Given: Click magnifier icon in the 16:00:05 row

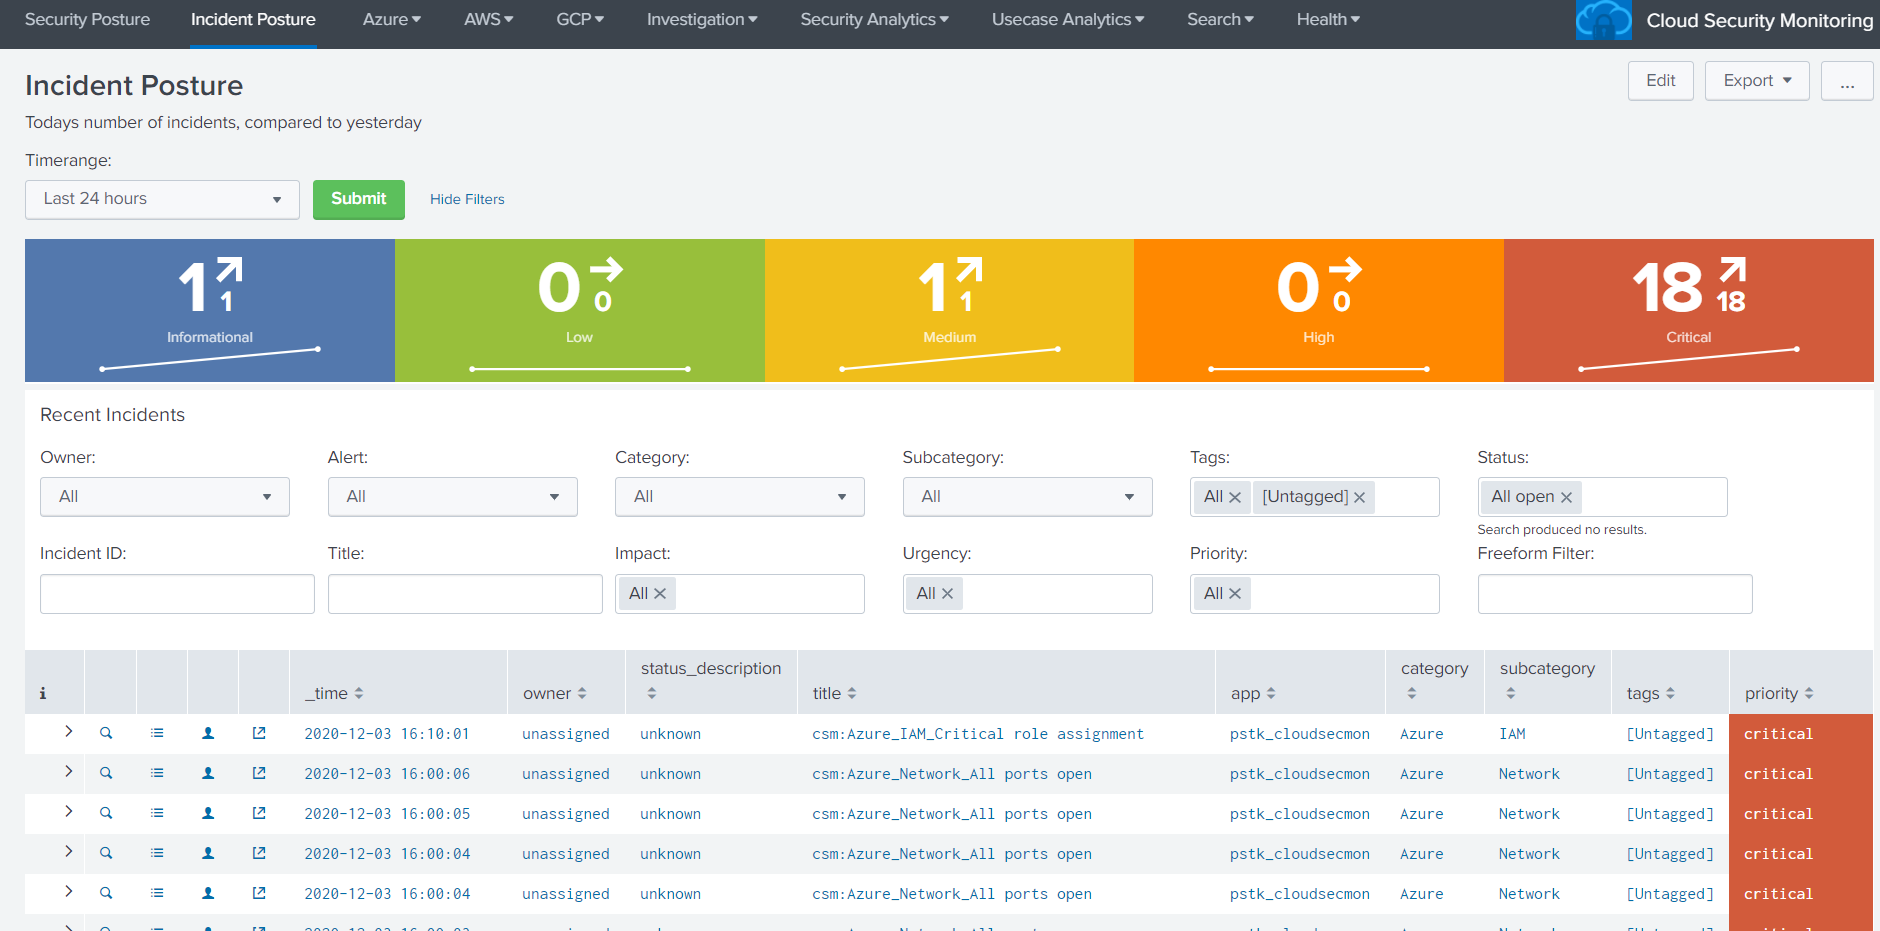Looking at the screenshot, I should 106,813.
